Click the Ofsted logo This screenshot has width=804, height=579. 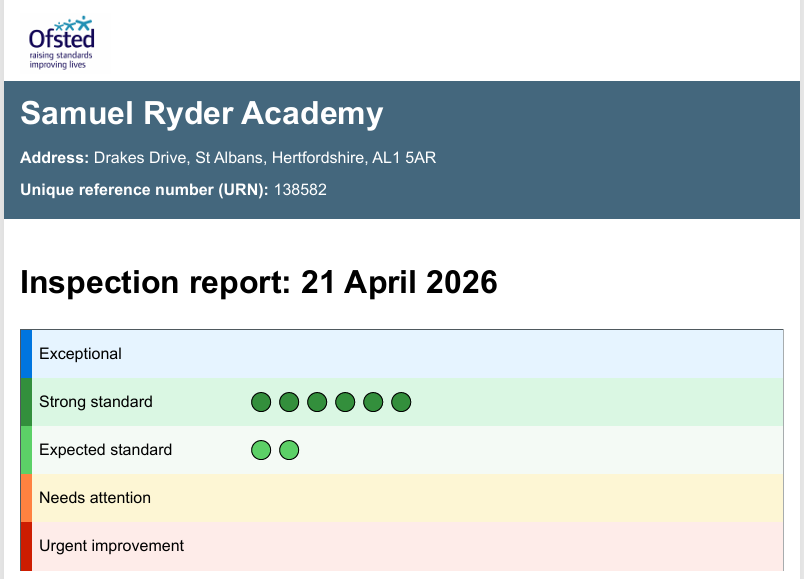tap(62, 43)
